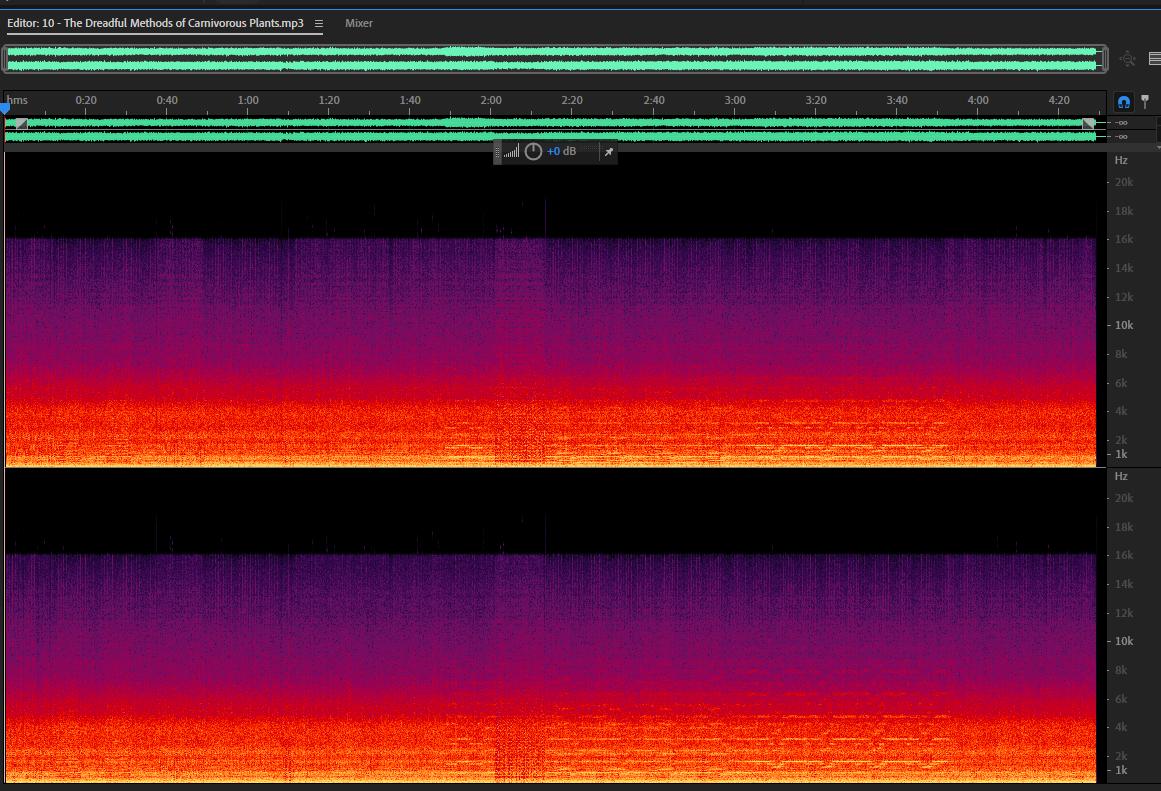Click the zoom navigator bar's right edge handle

click(1104, 59)
